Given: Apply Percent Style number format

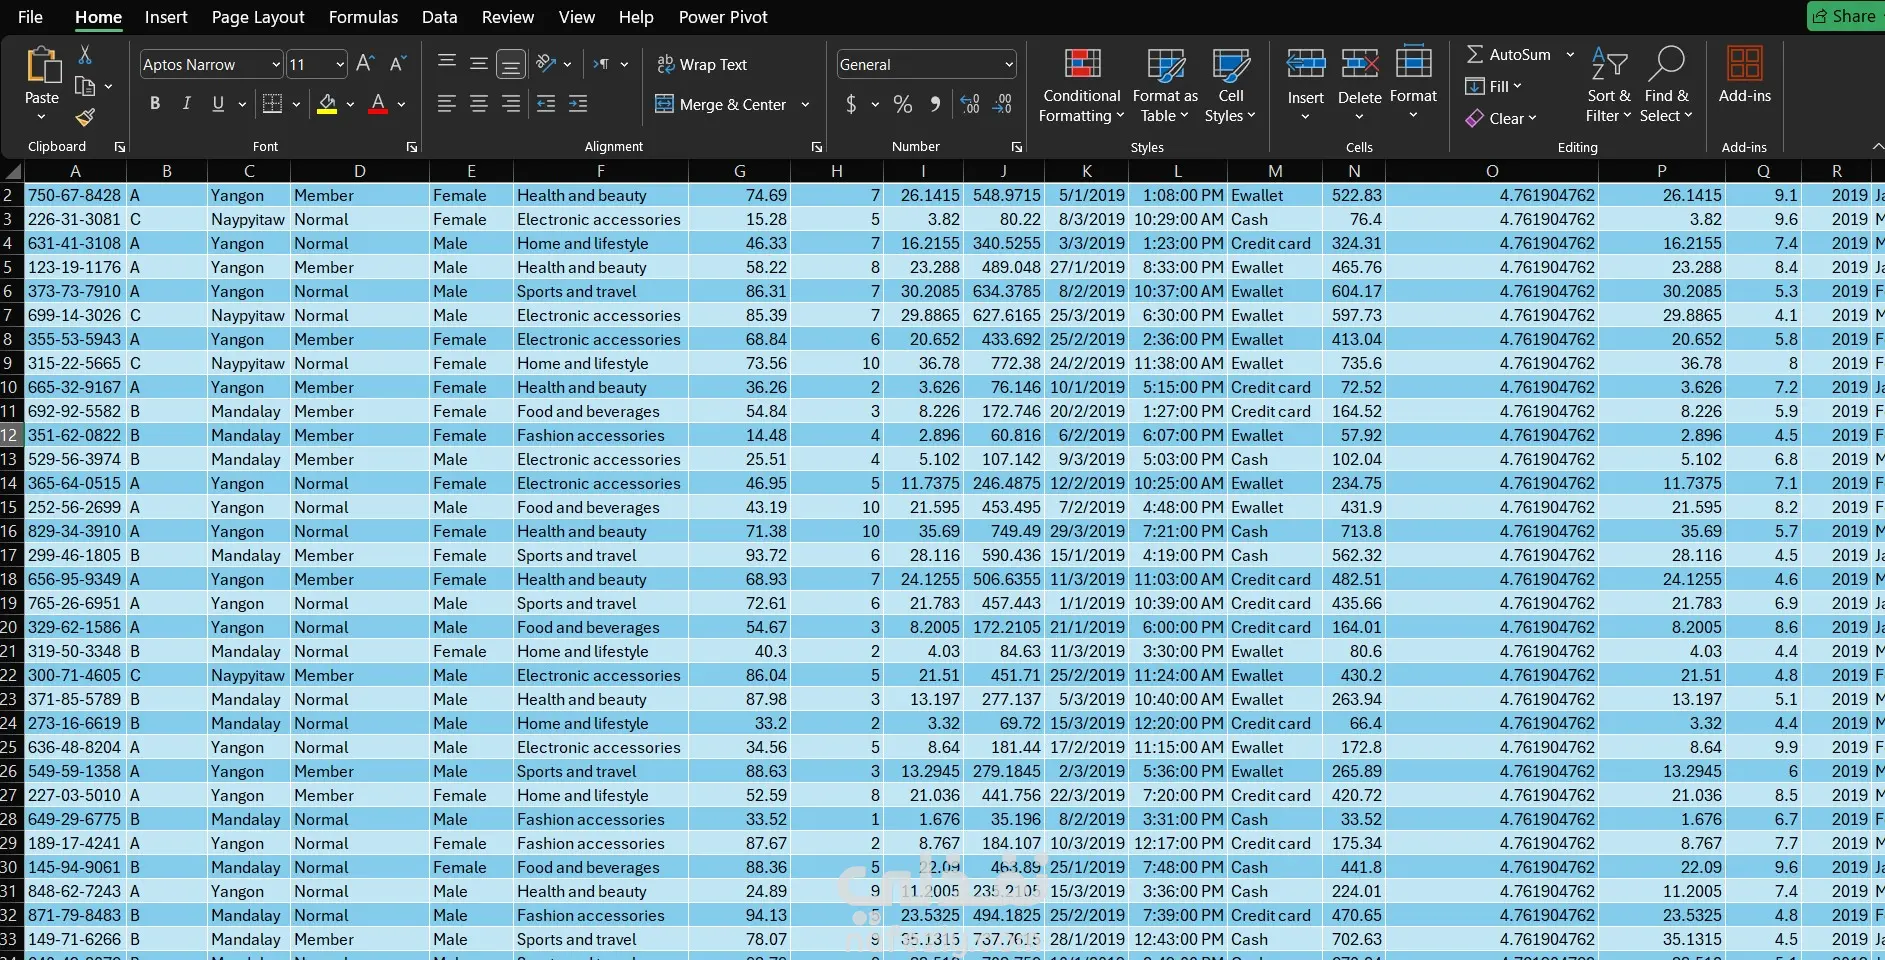Looking at the screenshot, I should (902, 104).
